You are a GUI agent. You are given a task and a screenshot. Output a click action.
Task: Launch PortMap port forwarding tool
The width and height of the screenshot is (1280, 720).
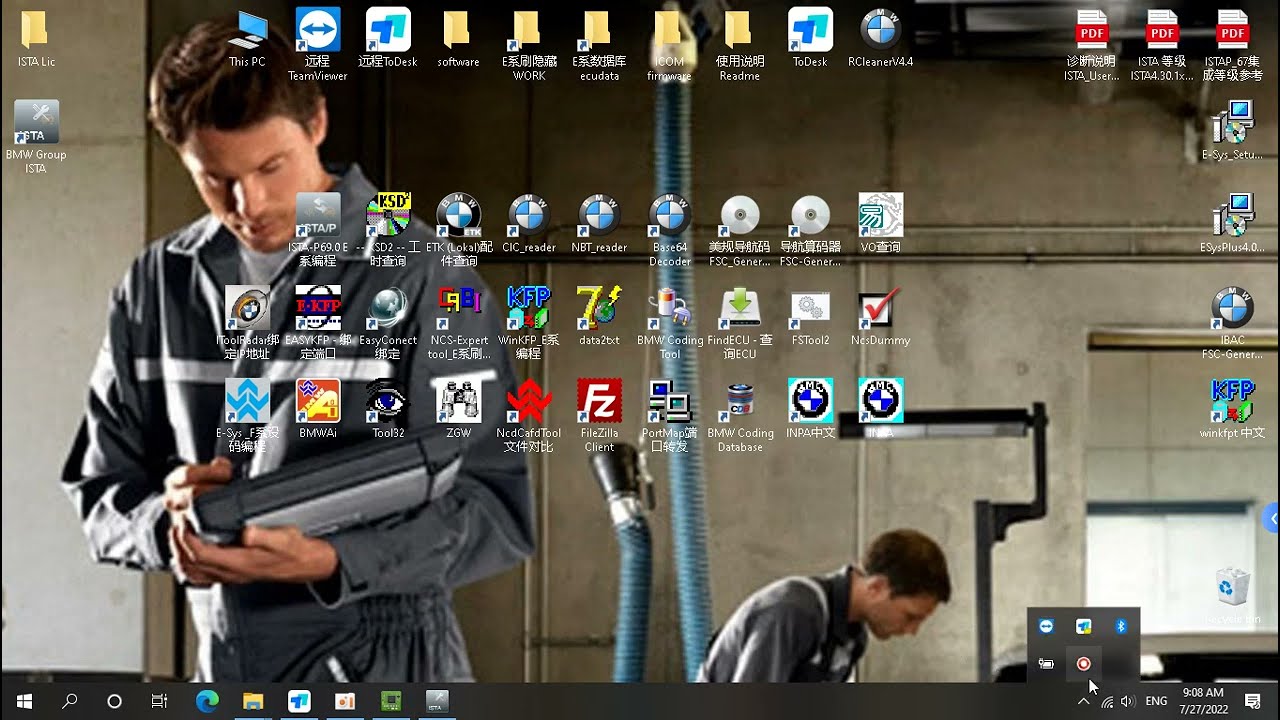pyautogui.click(x=670, y=415)
